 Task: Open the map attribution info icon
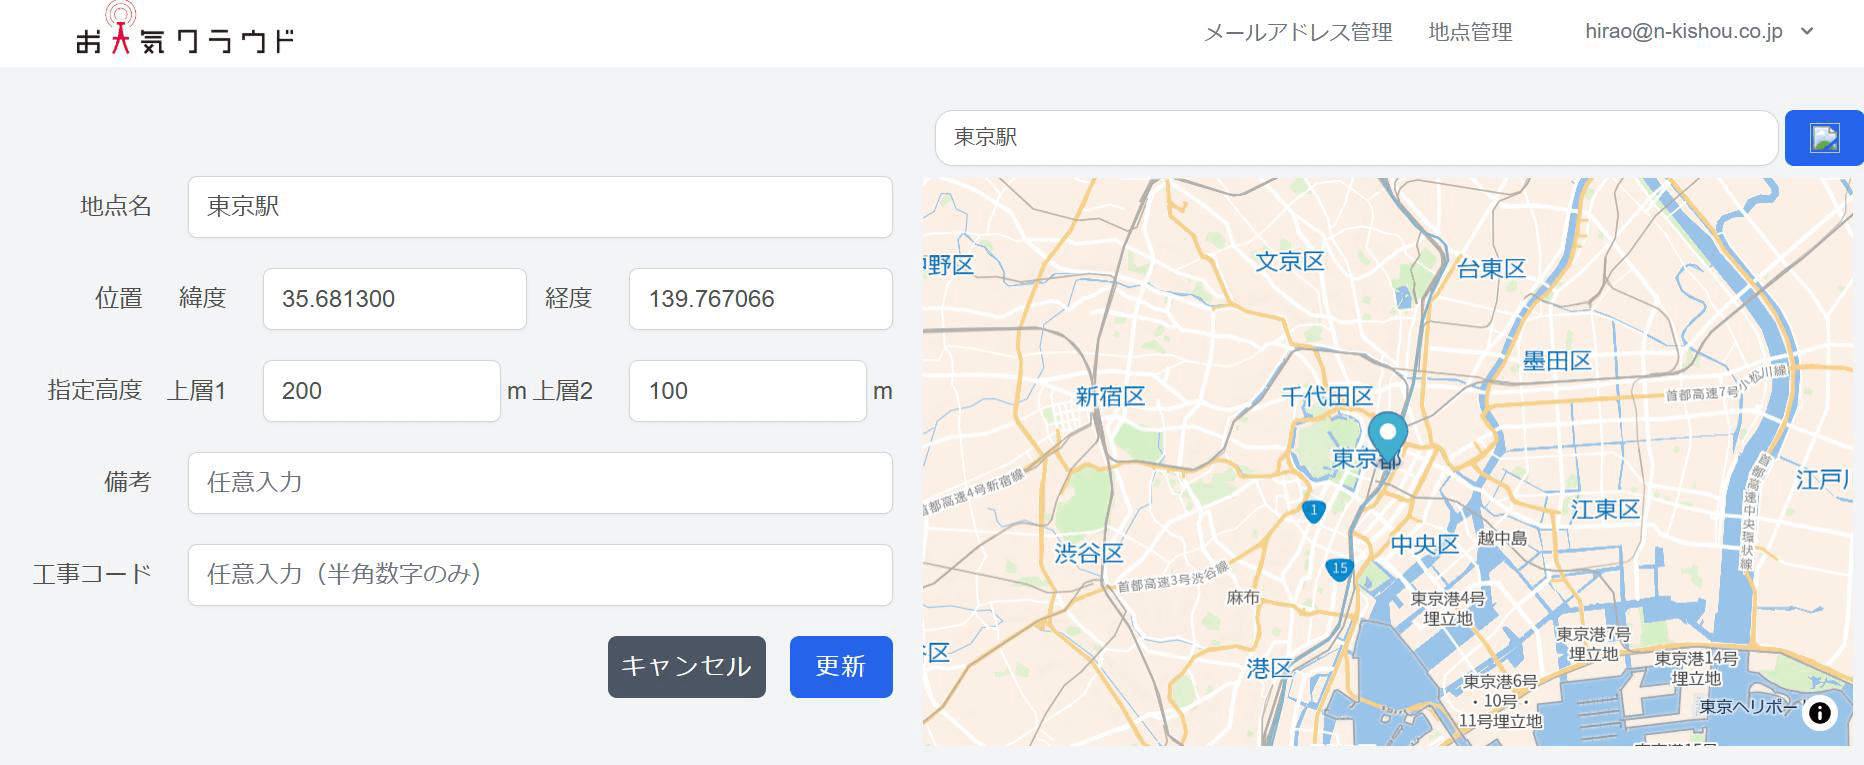(x=1819, y=713)
